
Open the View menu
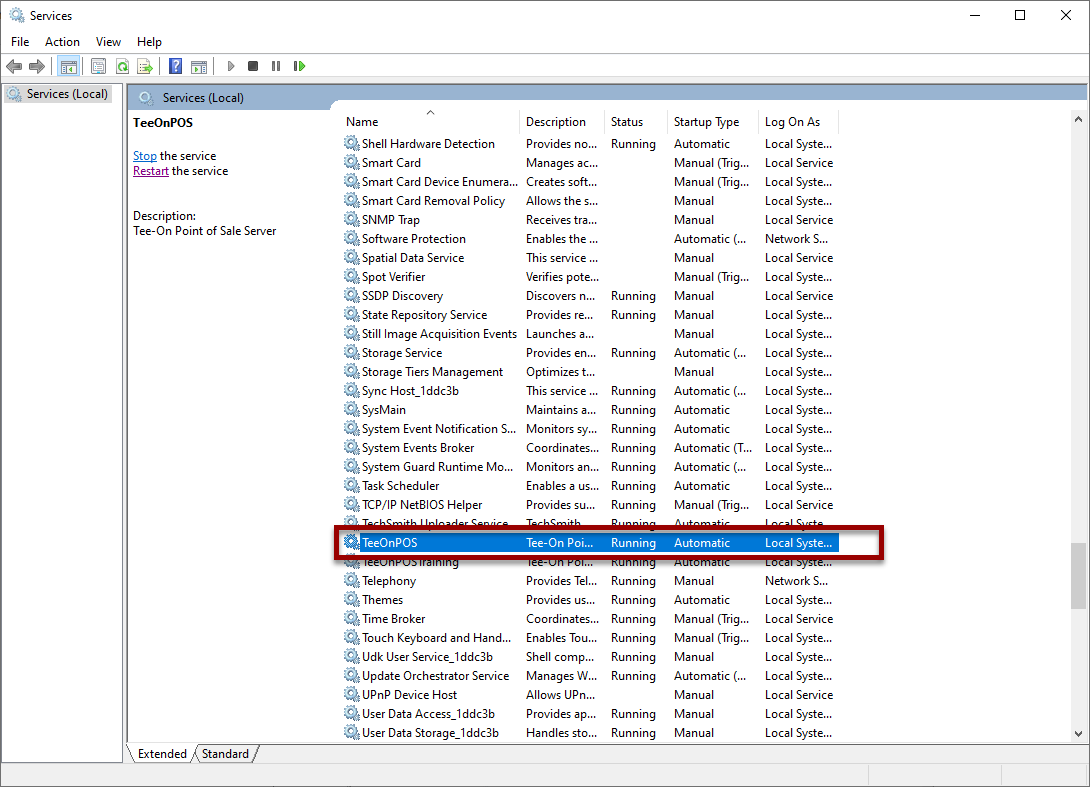tap(107, 41)
